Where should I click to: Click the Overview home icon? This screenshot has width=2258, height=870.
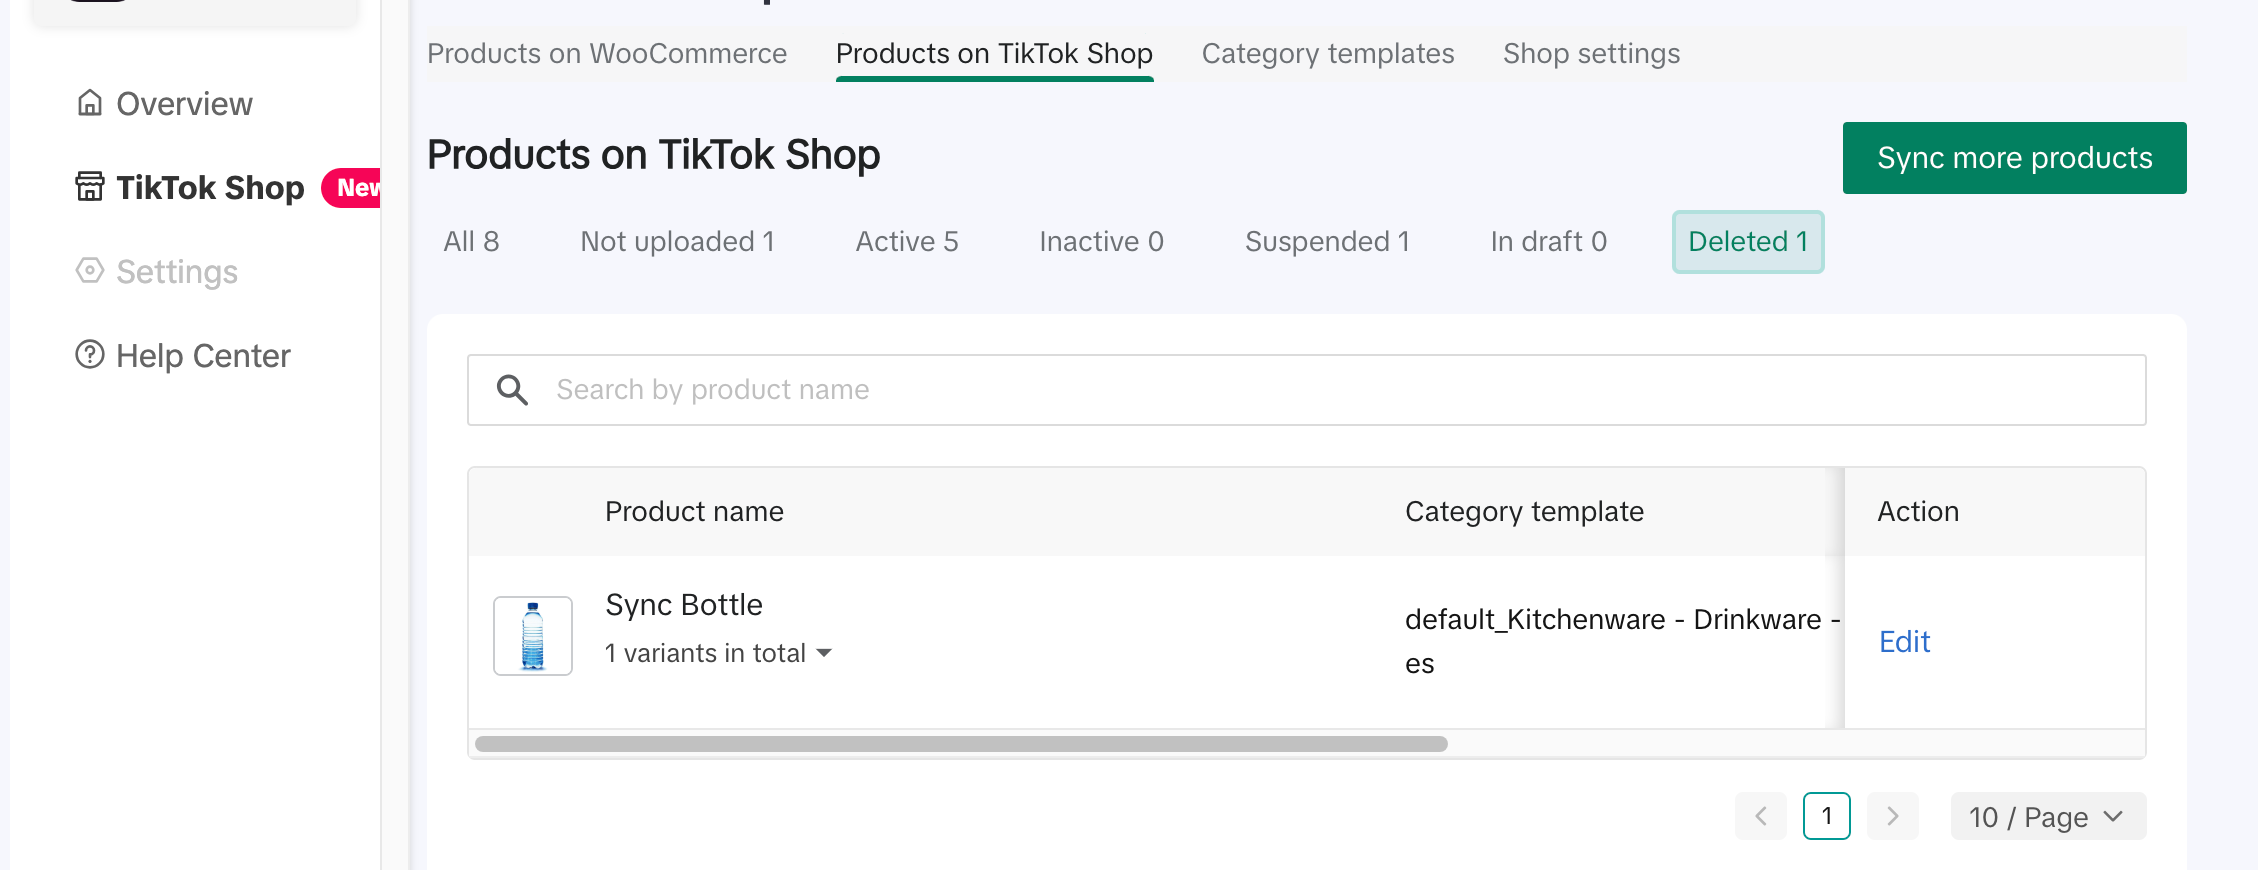click(x=90, y=103)
